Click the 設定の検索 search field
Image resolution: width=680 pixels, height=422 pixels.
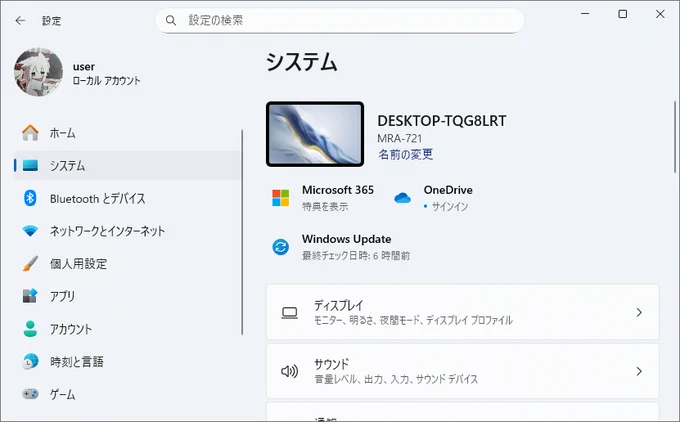point(340,20)
